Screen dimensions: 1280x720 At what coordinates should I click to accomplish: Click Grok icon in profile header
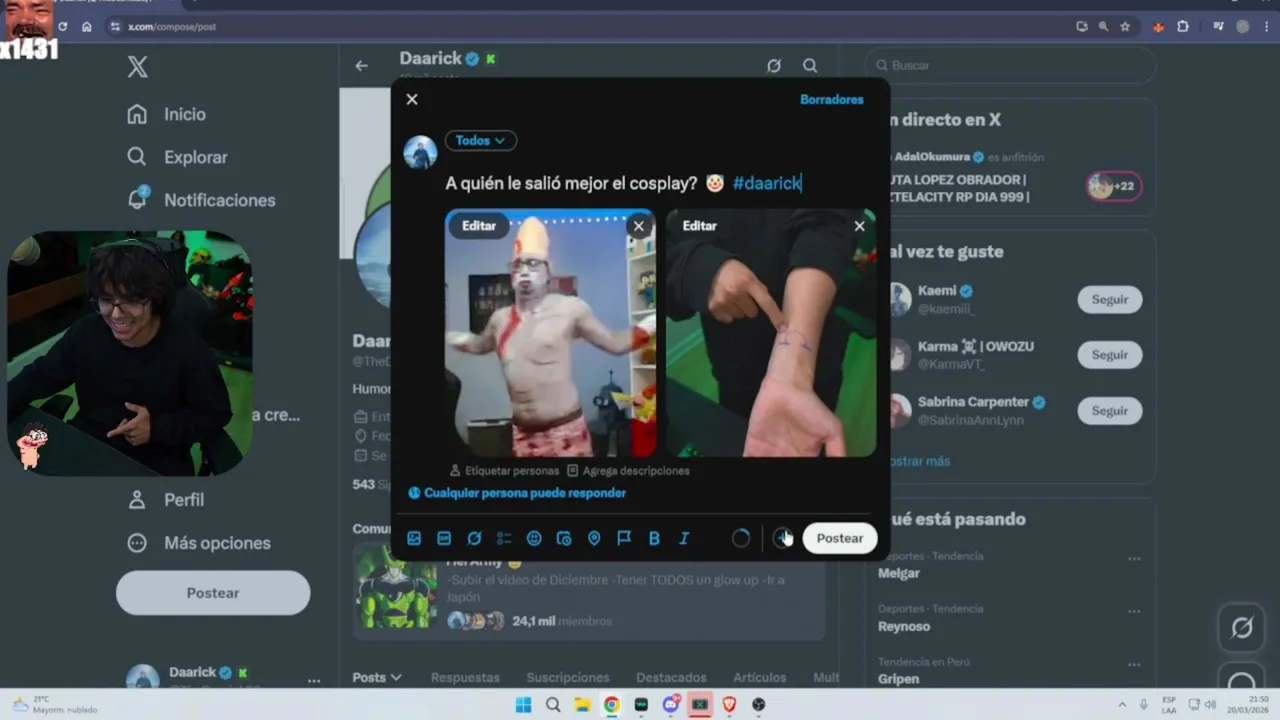click(774, 66)
